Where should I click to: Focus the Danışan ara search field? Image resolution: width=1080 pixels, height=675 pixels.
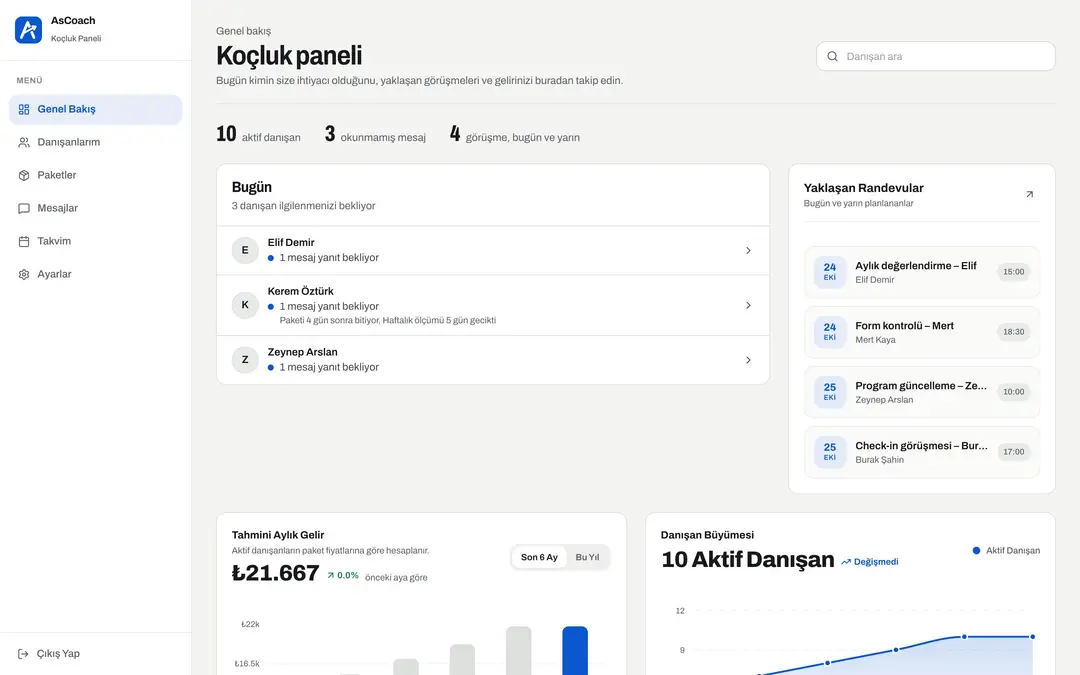(935, 56)
